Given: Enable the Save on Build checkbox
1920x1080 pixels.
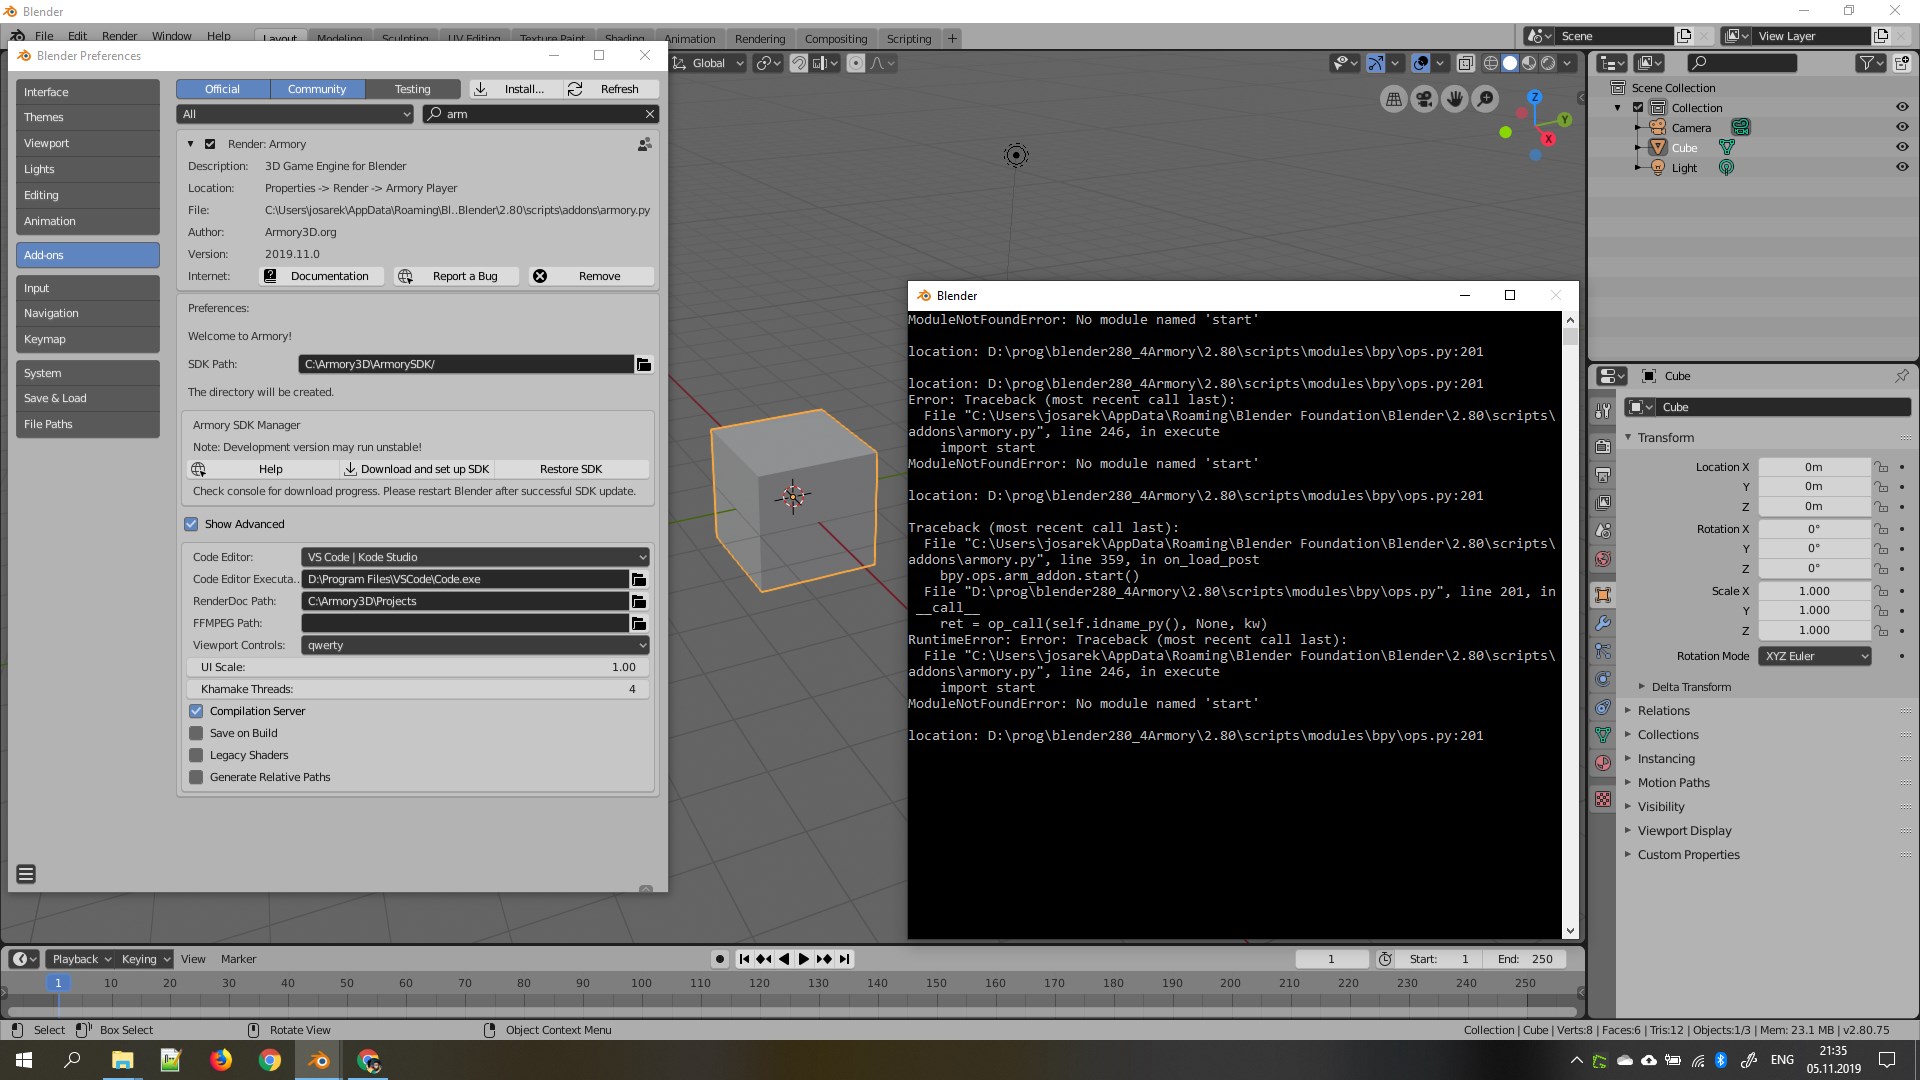Looking at the screenshot, I should [x=196, y=733].
